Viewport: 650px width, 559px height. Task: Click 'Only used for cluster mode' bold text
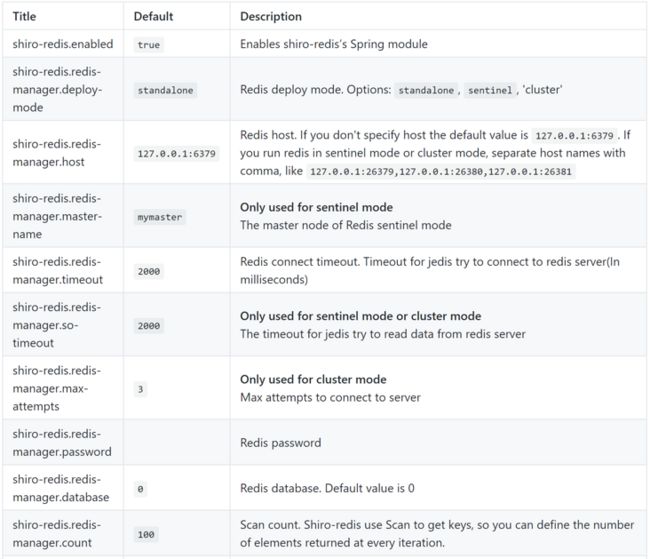pyautogui.click(x=313, y=379)
